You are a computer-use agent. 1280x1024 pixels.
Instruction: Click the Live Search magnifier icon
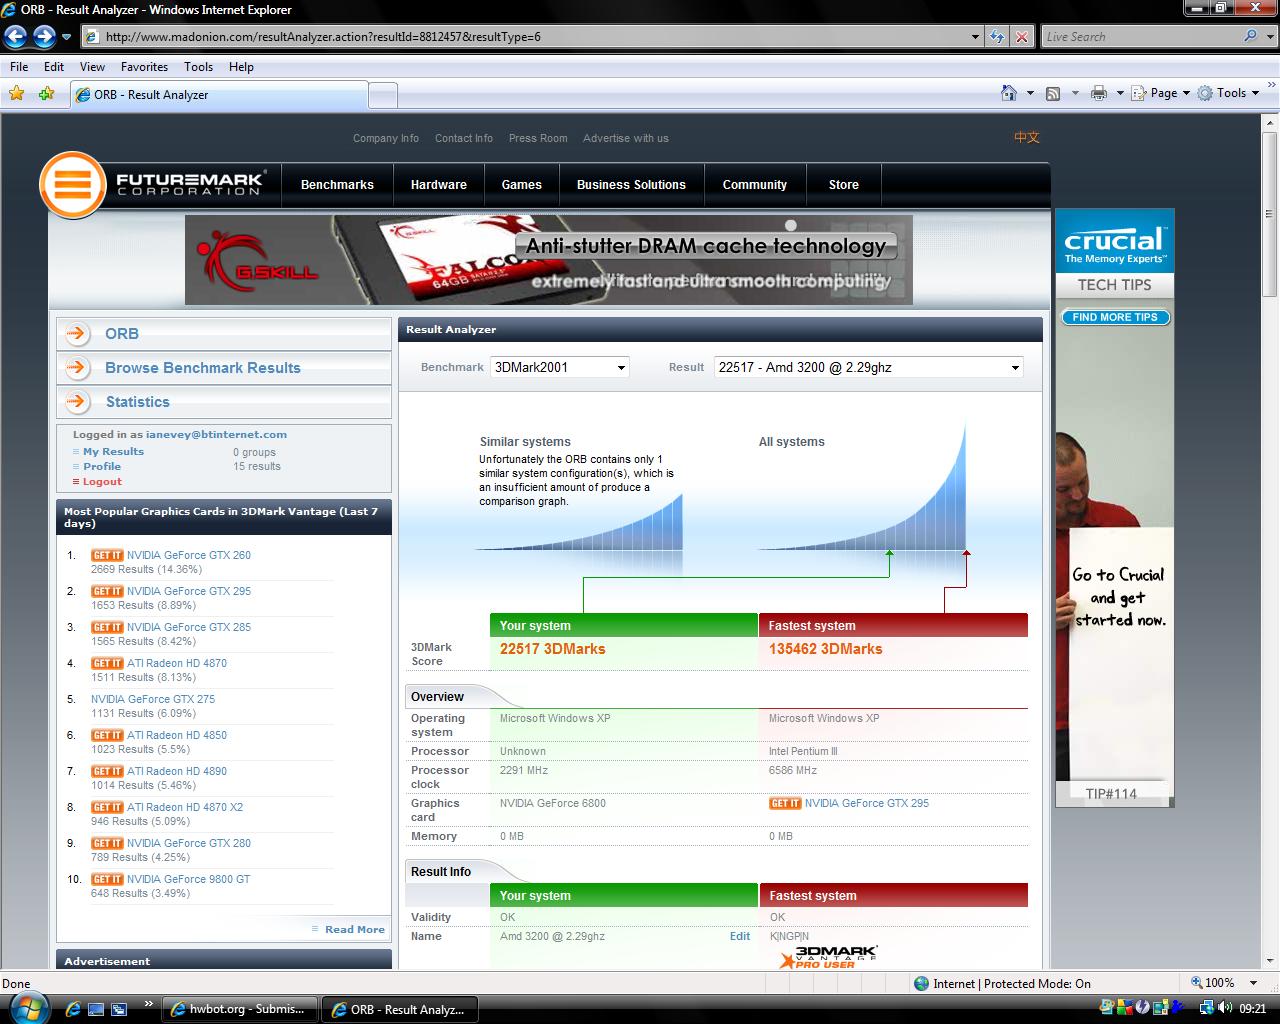pyautogui.click(x=1250, y=36)
